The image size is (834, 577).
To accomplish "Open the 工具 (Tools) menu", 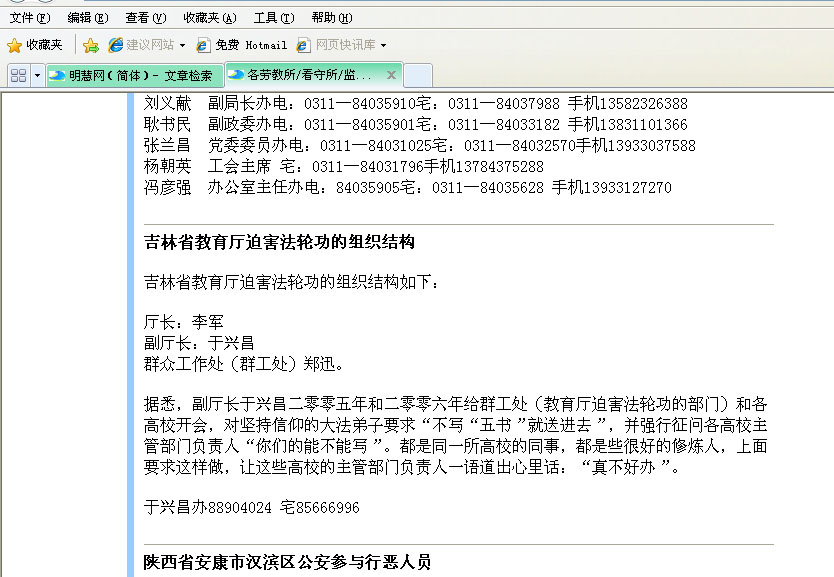I will point(273,18).
